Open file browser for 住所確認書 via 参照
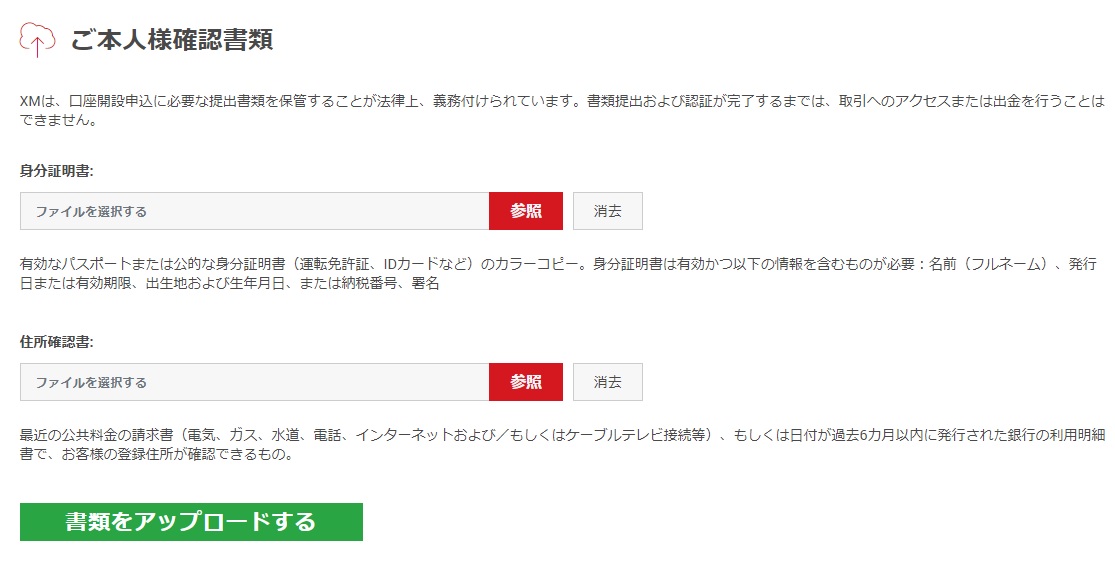The width and height of the screenshot is (1115, 565). point(526,382)
